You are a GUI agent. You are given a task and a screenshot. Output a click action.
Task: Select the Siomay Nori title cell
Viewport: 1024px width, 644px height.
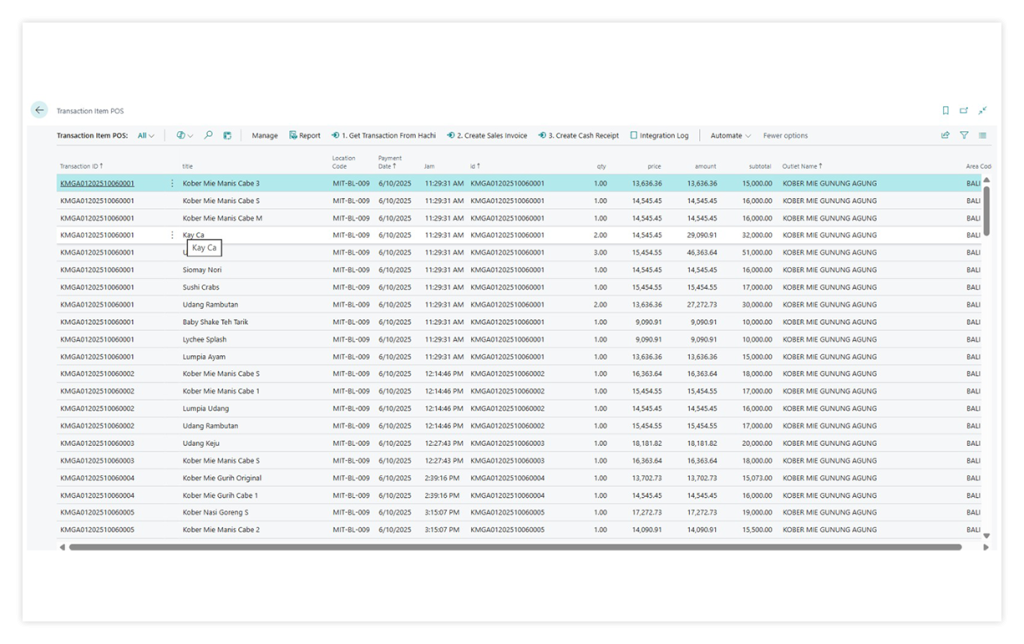click(x=202, y=270)
